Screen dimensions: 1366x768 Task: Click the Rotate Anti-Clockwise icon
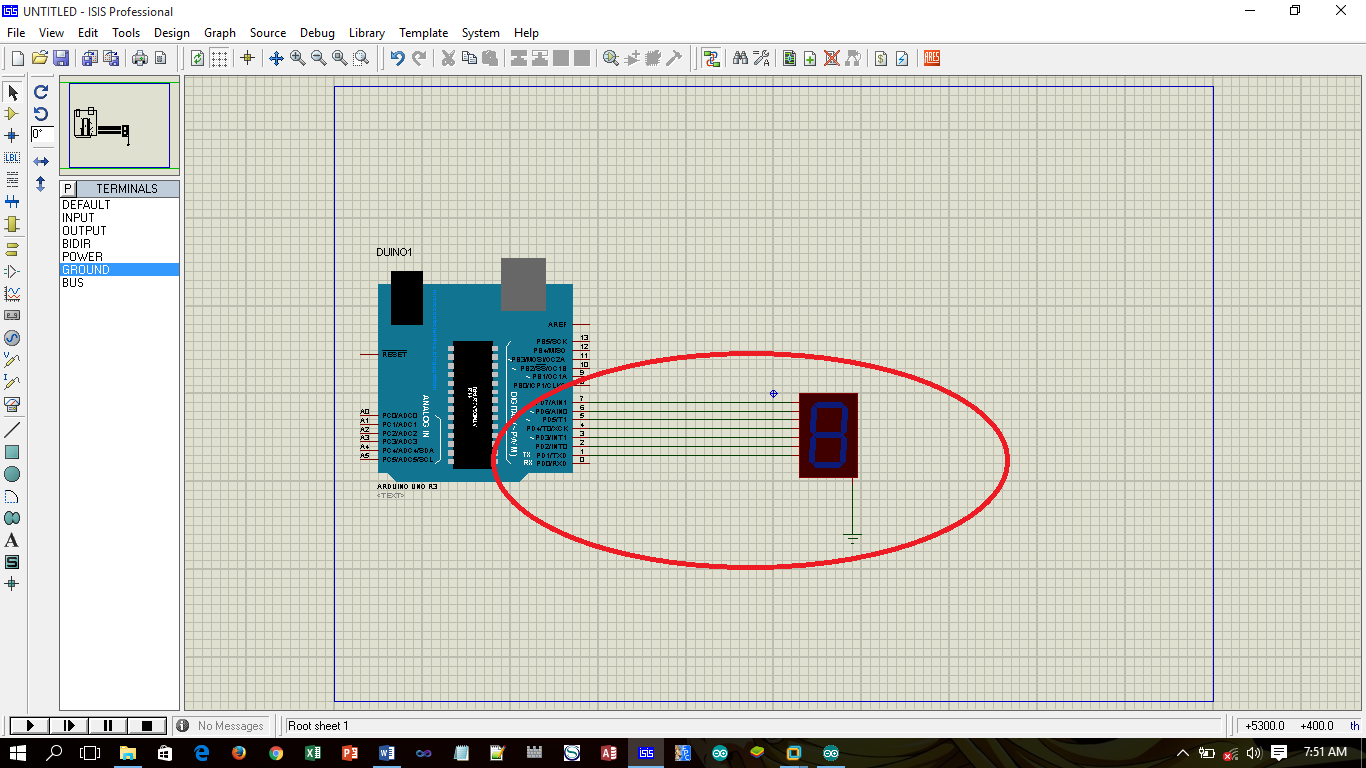tap(41, 113)
